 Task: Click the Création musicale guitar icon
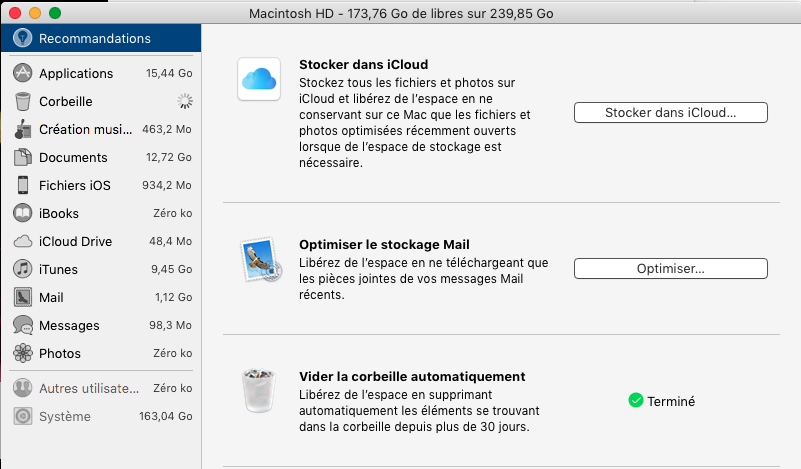(22, 129)
